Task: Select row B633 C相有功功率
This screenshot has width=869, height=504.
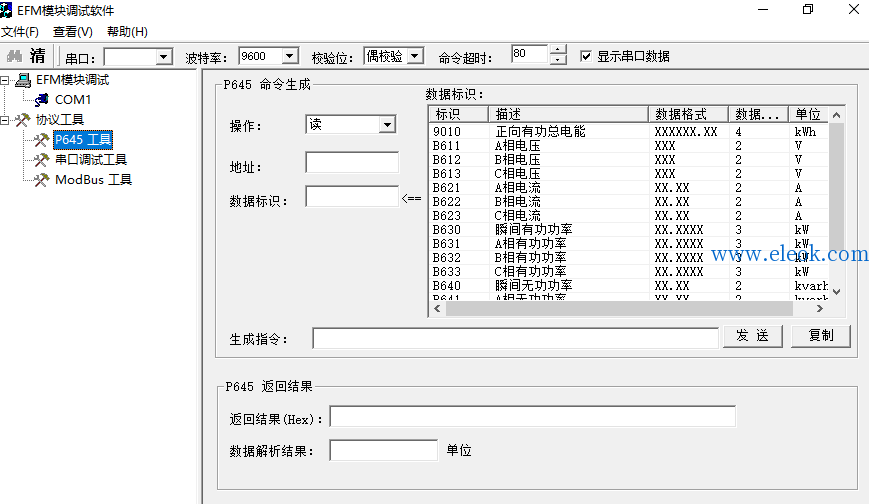Action: click(629, 272)
